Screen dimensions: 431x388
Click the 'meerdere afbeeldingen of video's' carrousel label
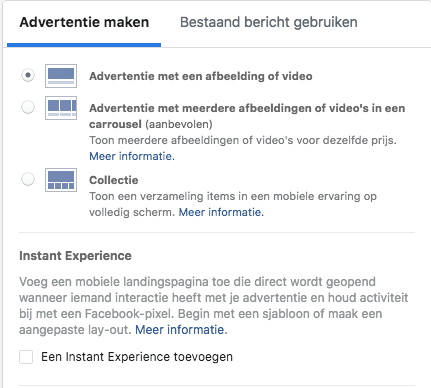(247, 116)
